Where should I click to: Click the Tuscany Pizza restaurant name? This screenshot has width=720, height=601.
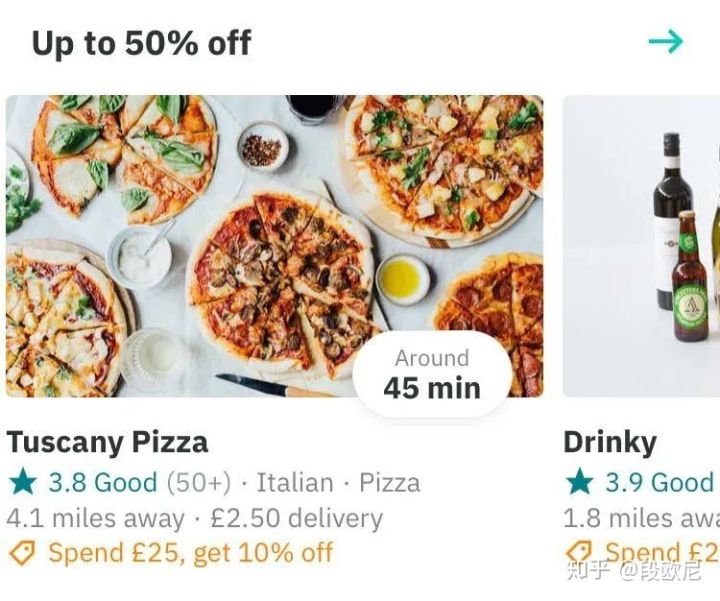click(x=107, y=442)
